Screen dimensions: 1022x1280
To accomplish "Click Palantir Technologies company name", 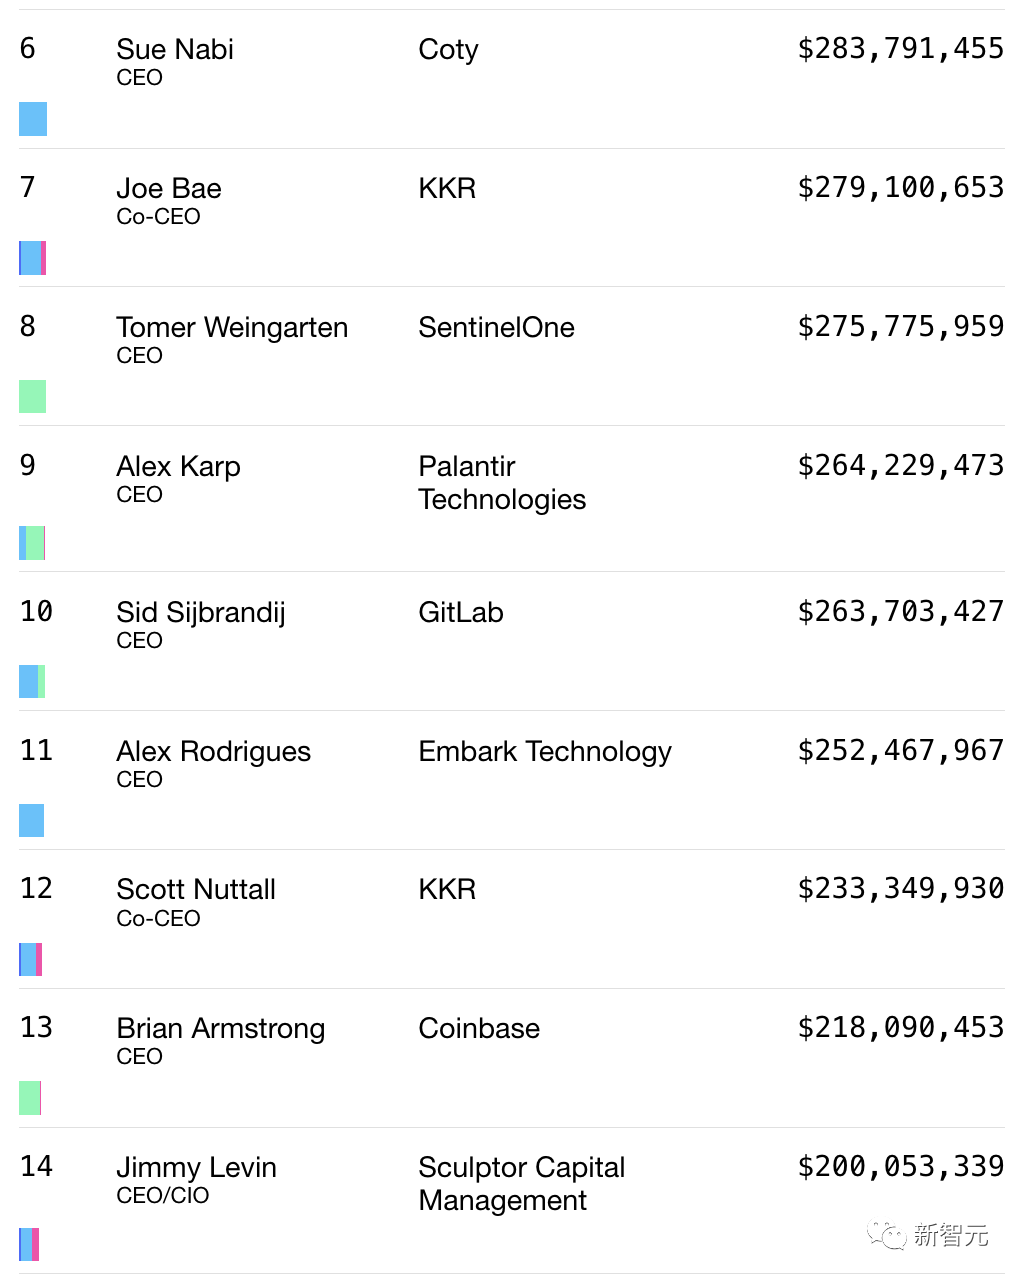I will click(x=502, y=482).
